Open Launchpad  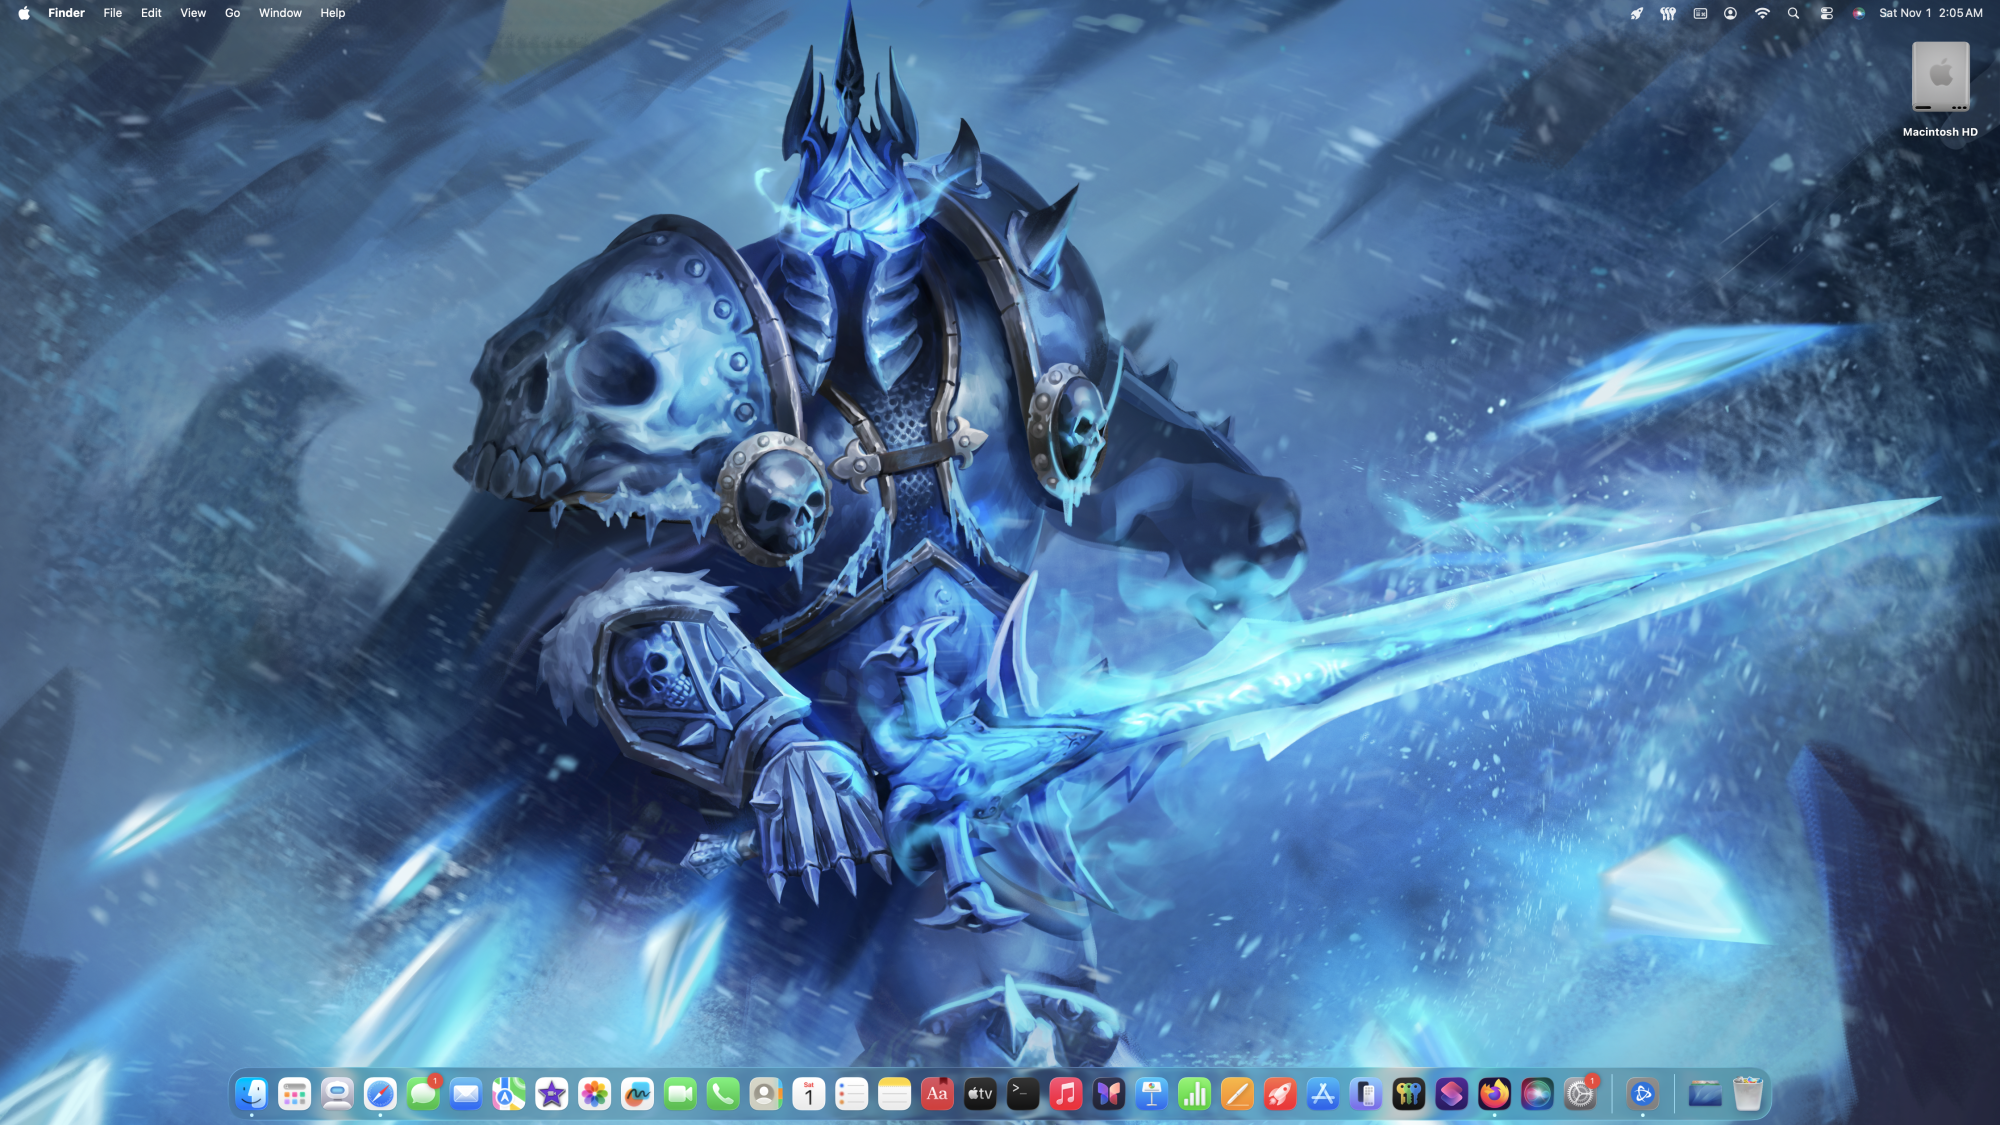pos(295,1094)
